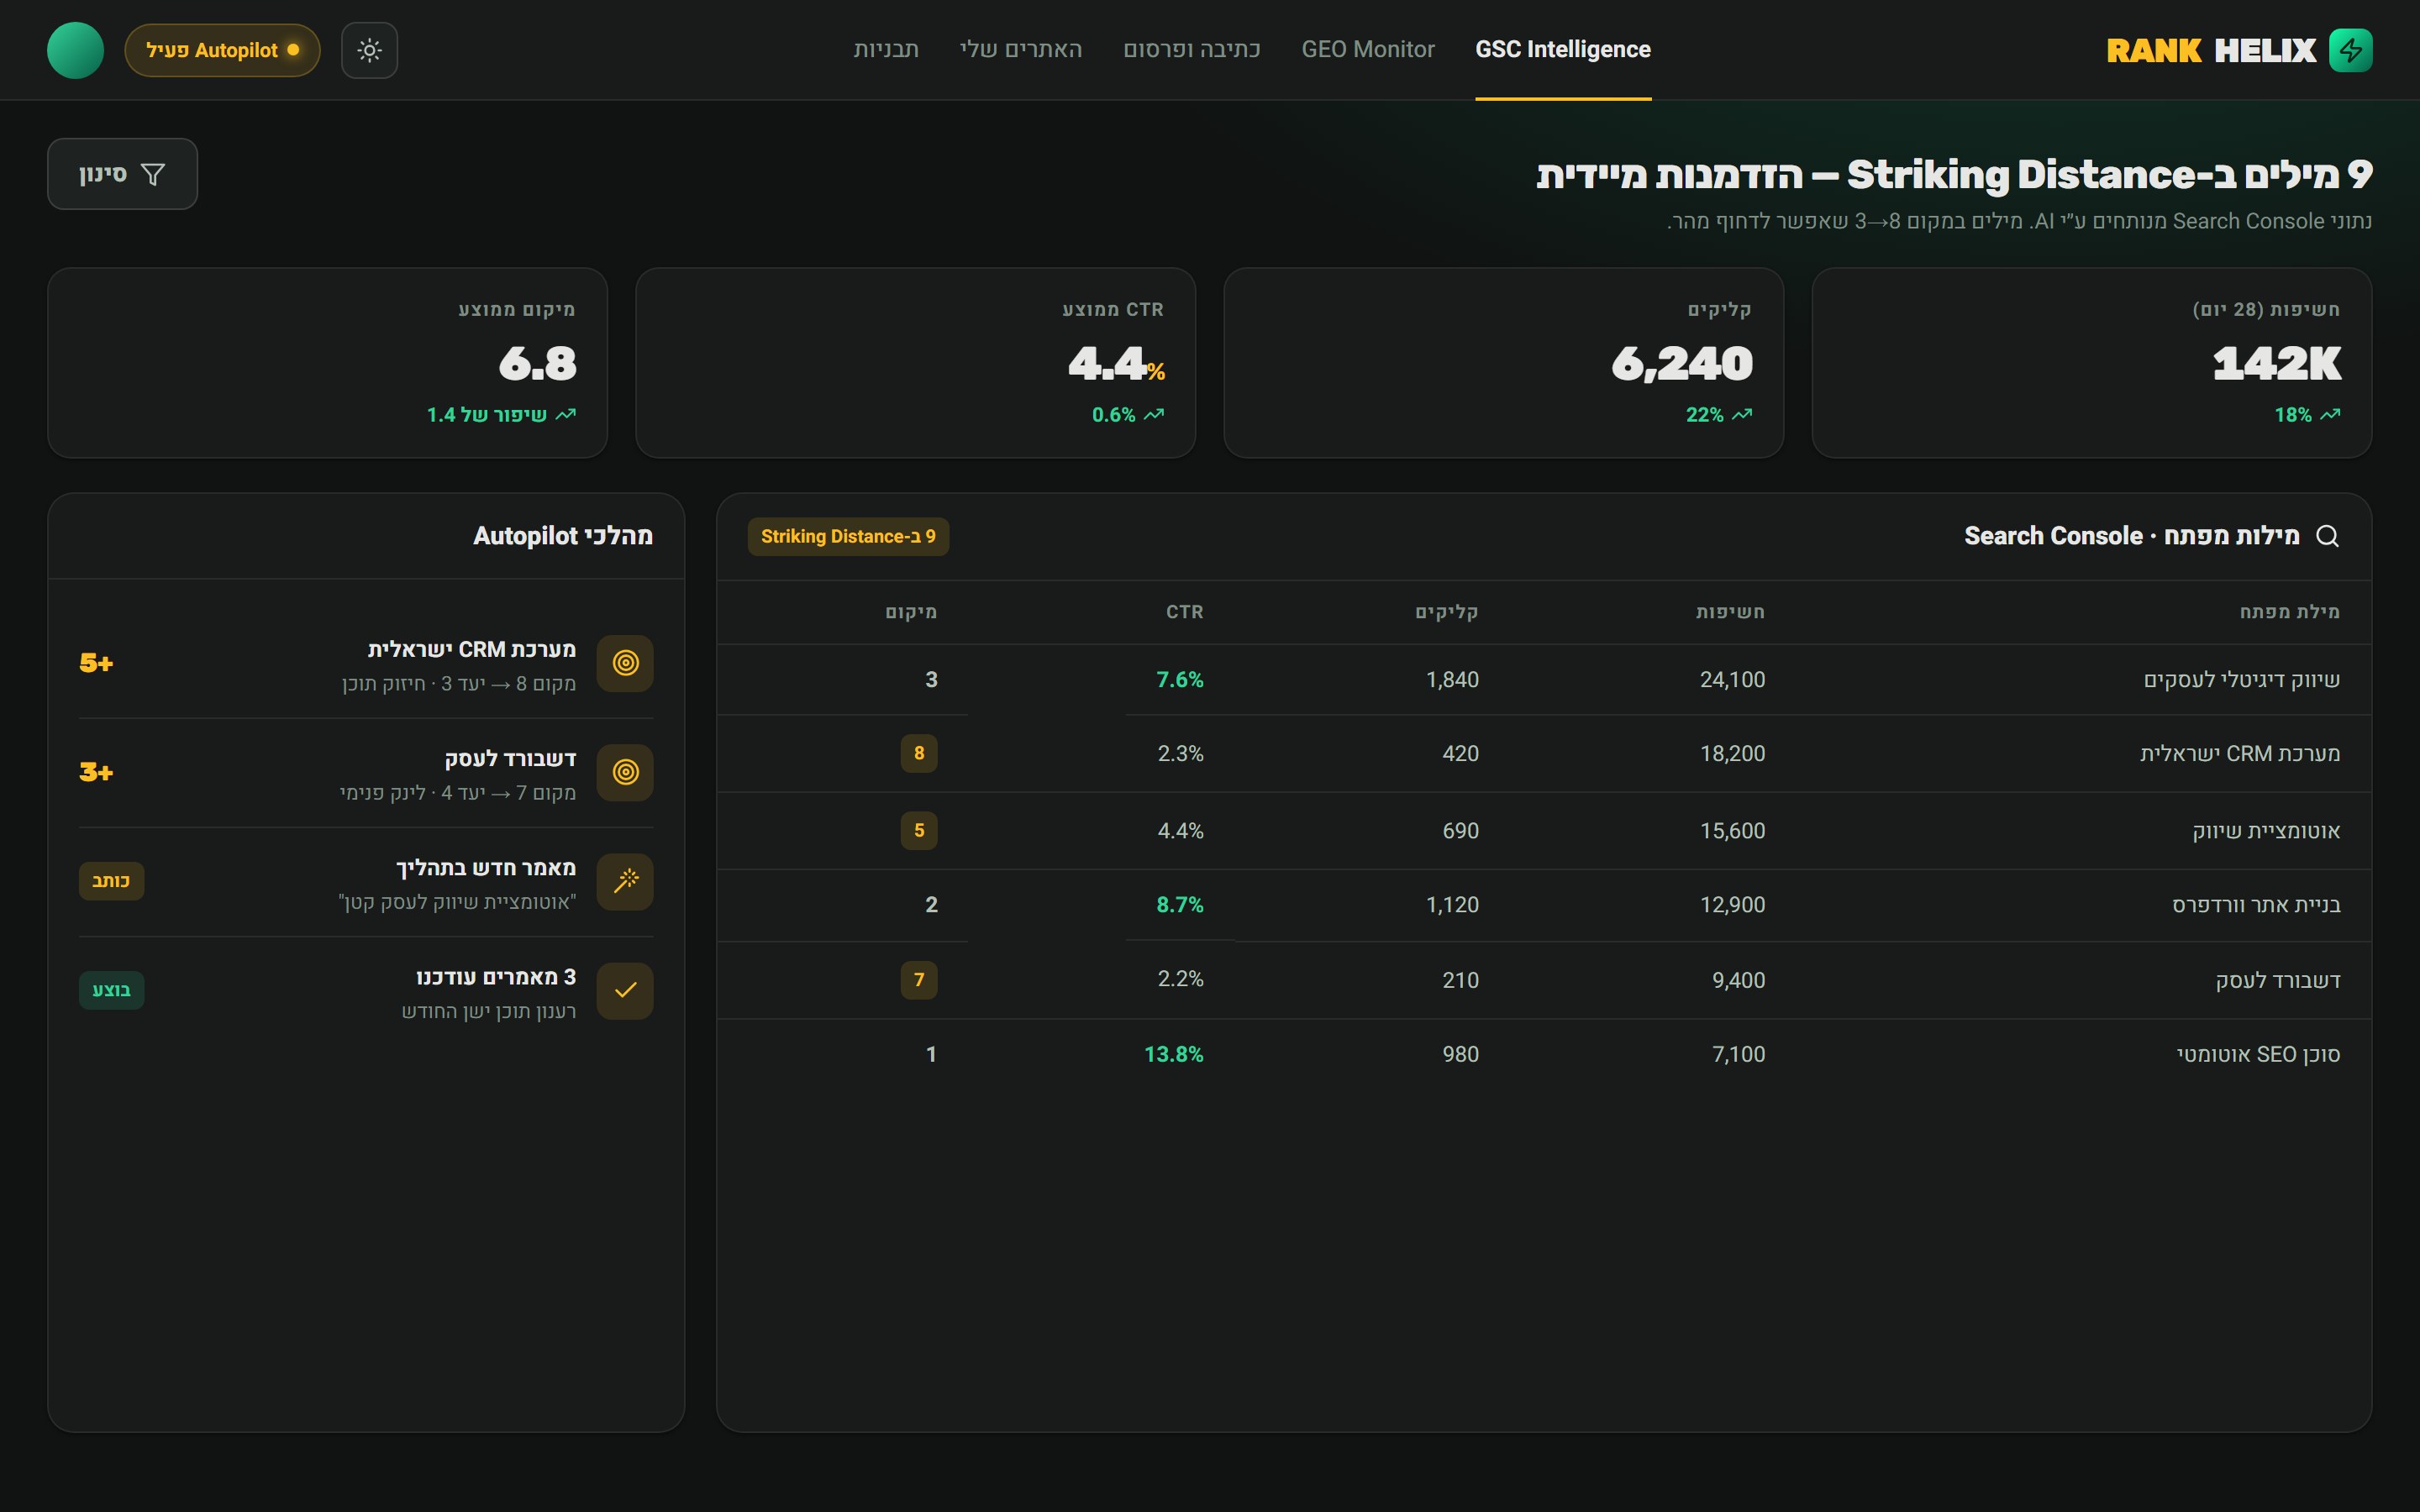Click trend arrow under 142K impressions
Image resolution: width=2420 pixels, height=1512 pixels.
(2330, 414)
